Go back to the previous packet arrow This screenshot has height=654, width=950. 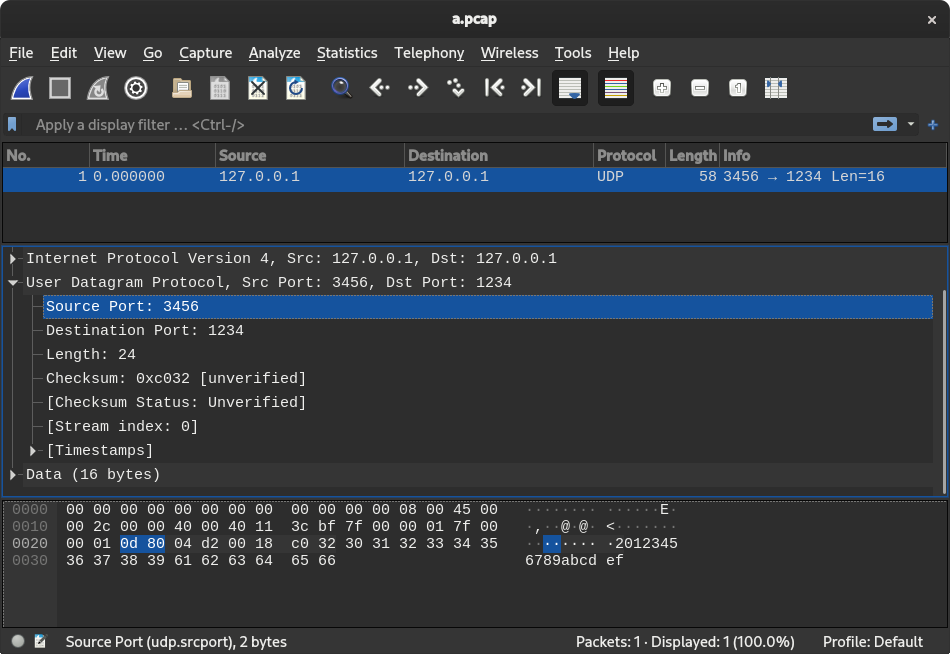point(379,88)
